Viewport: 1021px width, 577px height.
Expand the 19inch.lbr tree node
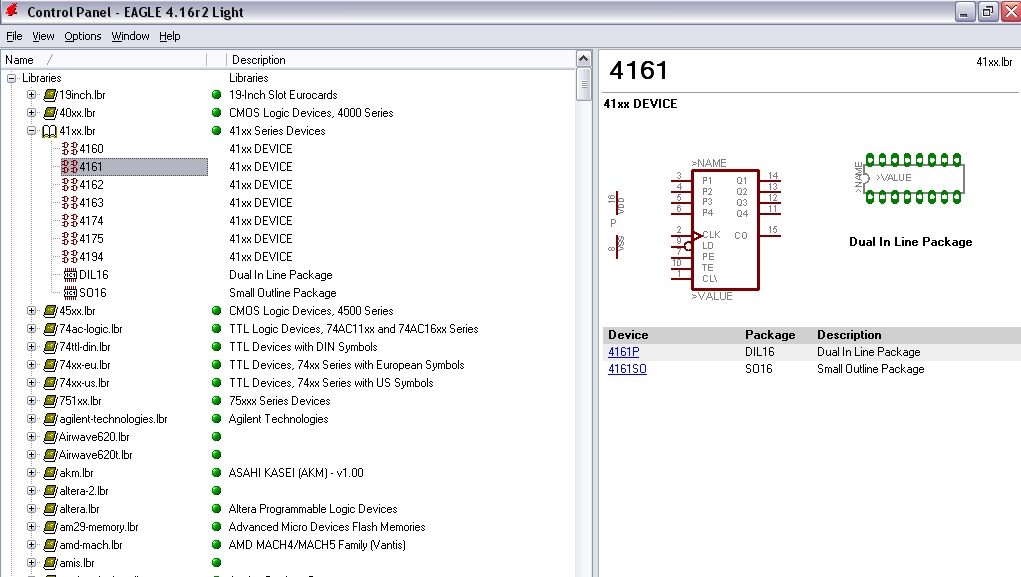pyautogui.click(x=31, y=95)
